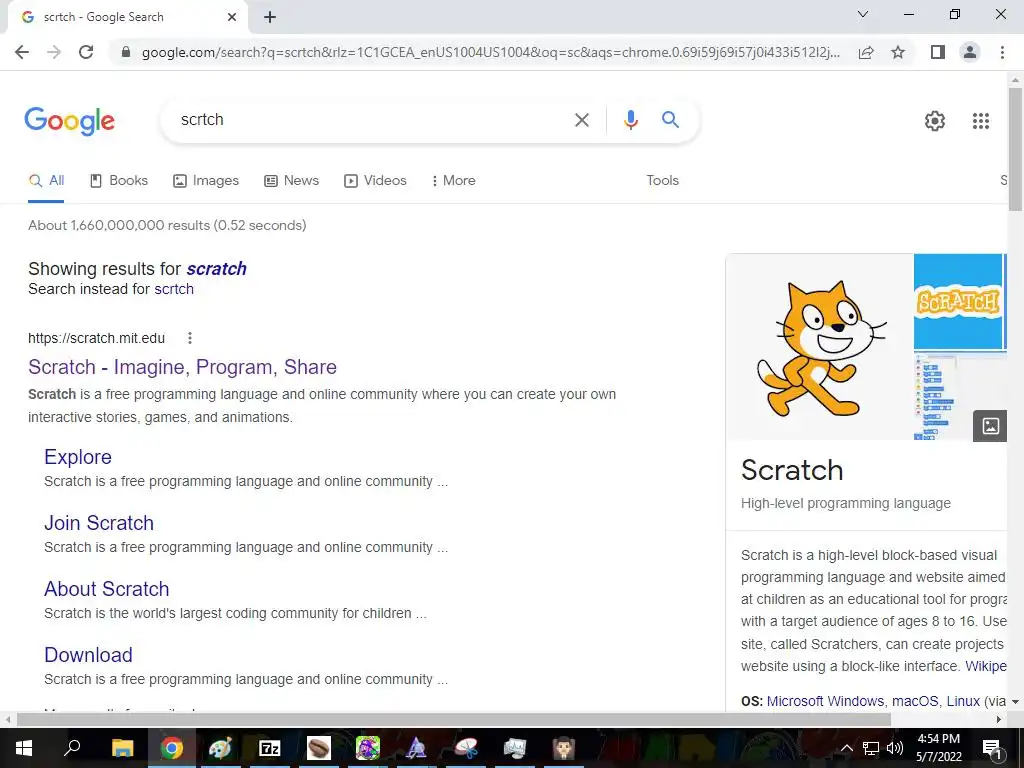1024x768 pixels.
Task: Open the paint palette app in taskbar
Action: pyautogui.click(x=220, y=748)
